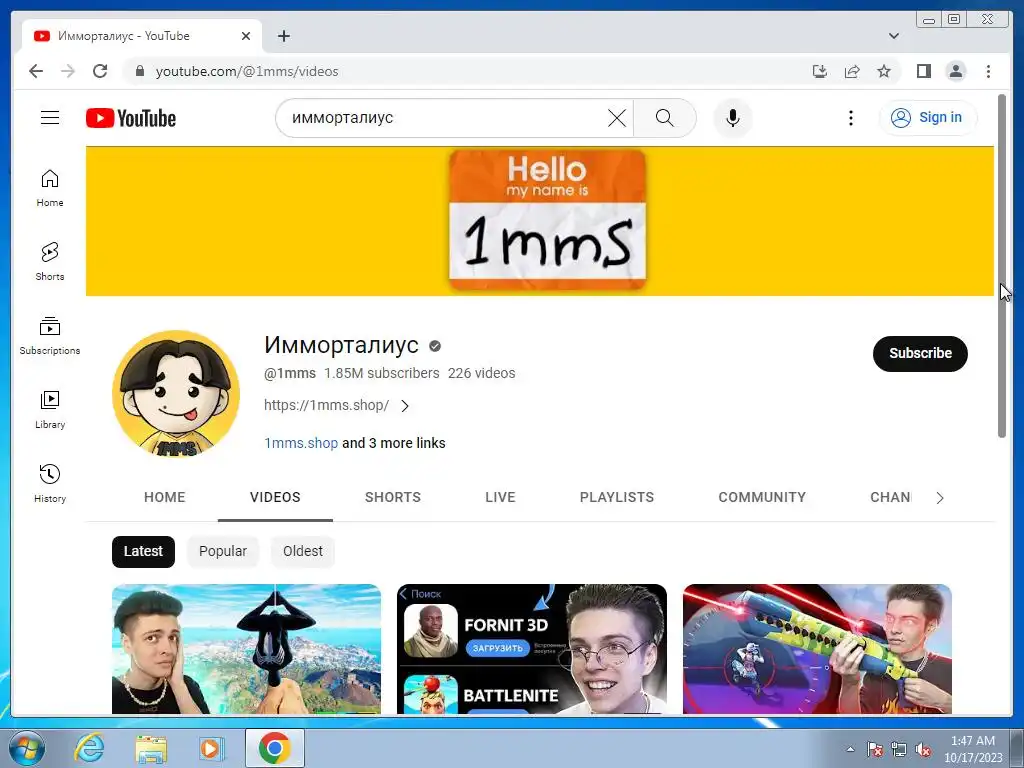Open the Windows Start menu
Viewport: 1024px width, 768px height.
click(x=27, y=748)
